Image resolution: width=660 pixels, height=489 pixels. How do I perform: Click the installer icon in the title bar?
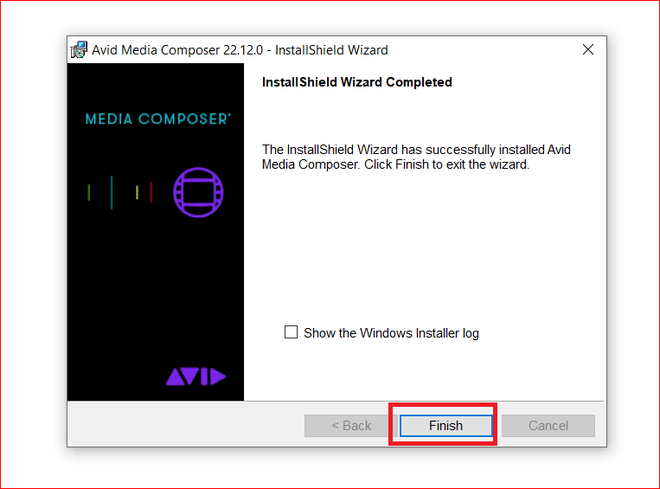(x=79, y=50)
